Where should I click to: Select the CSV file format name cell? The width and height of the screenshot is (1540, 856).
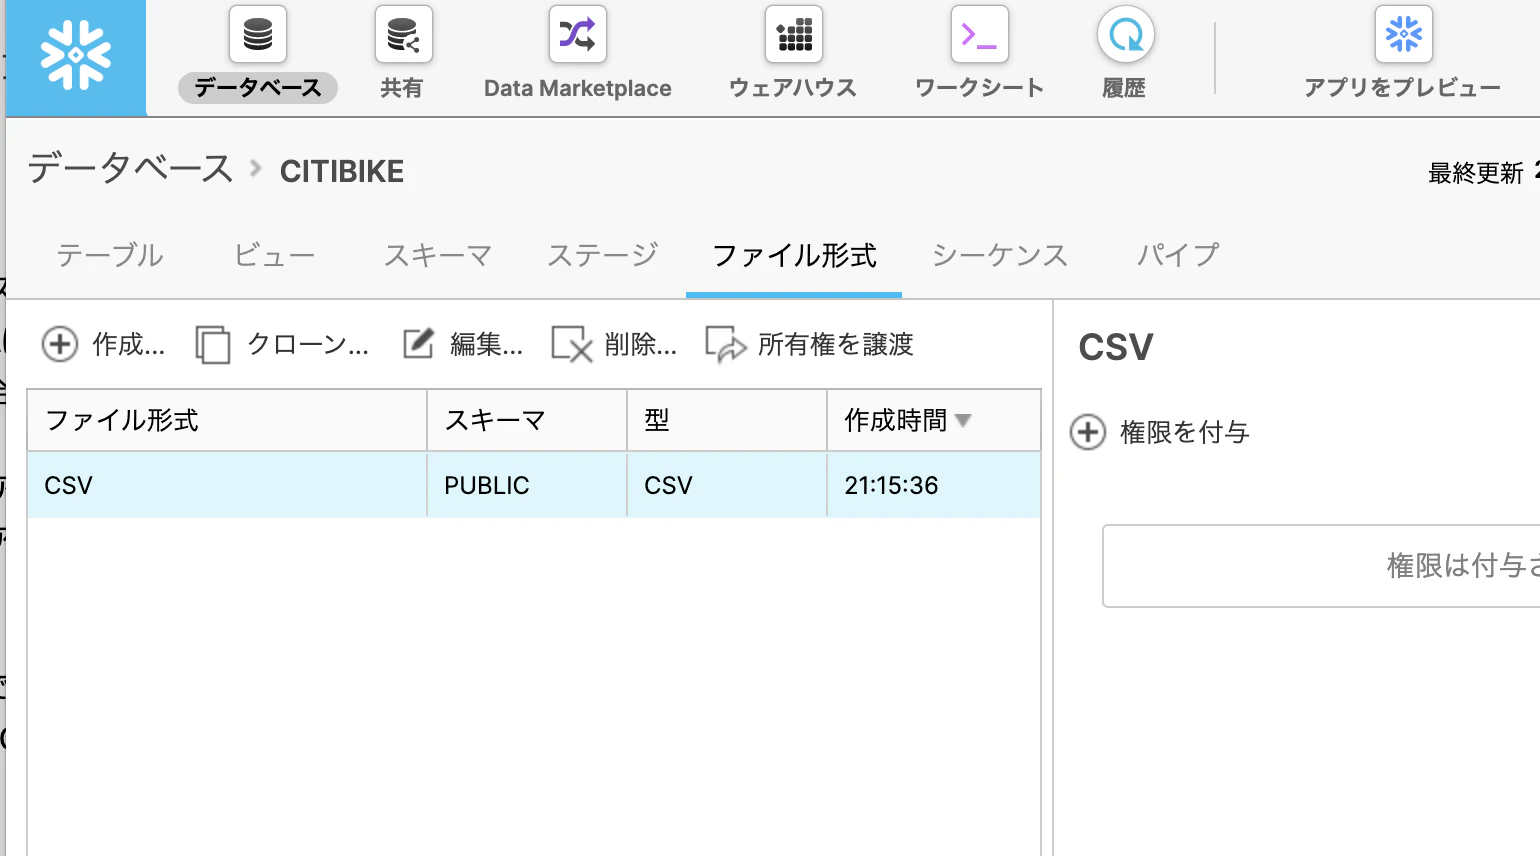click(227, 485)
